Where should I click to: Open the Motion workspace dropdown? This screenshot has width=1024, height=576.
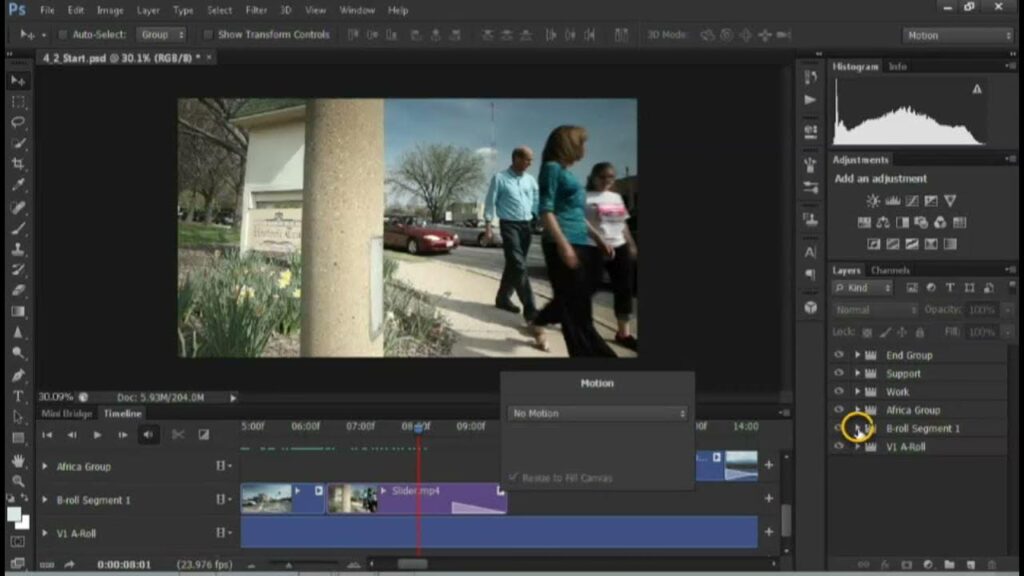(x=957, y=35)
